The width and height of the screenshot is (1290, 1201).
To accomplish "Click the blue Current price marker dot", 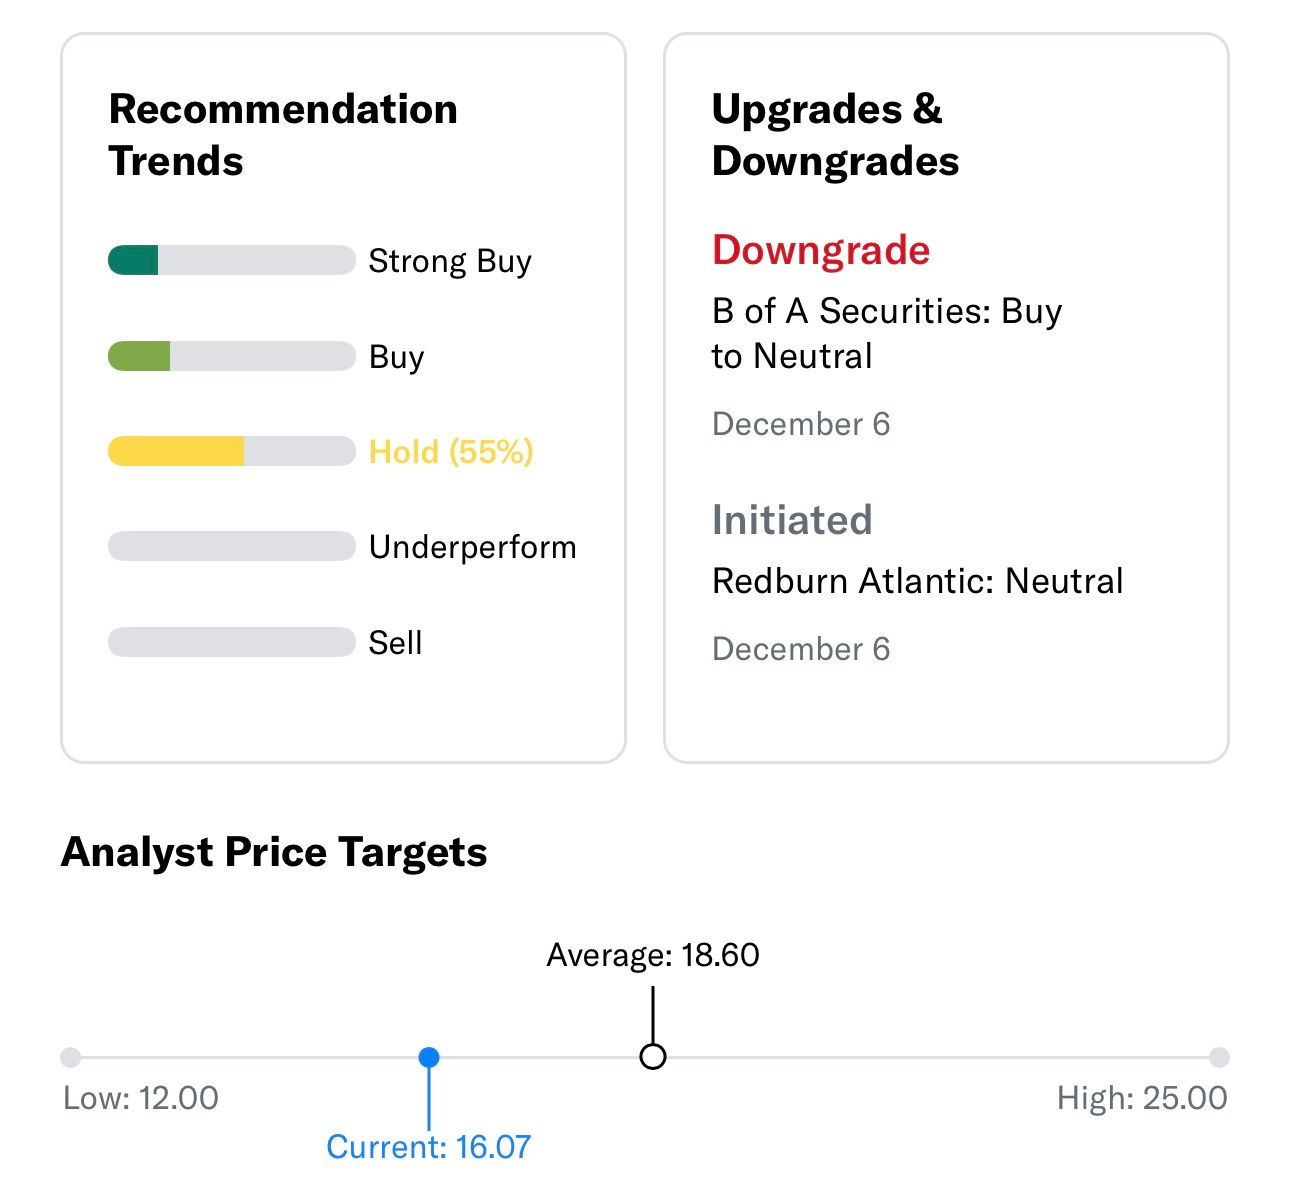I will tap(429, 1057).
